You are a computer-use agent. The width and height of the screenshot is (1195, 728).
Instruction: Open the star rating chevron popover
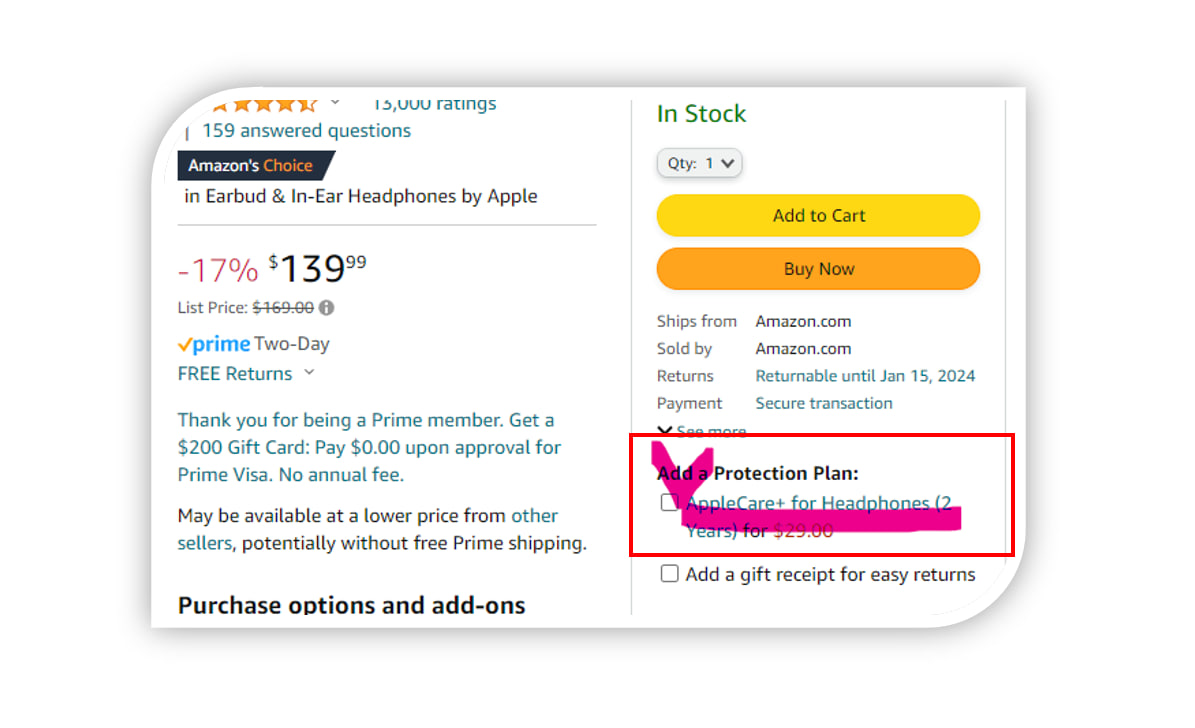(335, 102)
